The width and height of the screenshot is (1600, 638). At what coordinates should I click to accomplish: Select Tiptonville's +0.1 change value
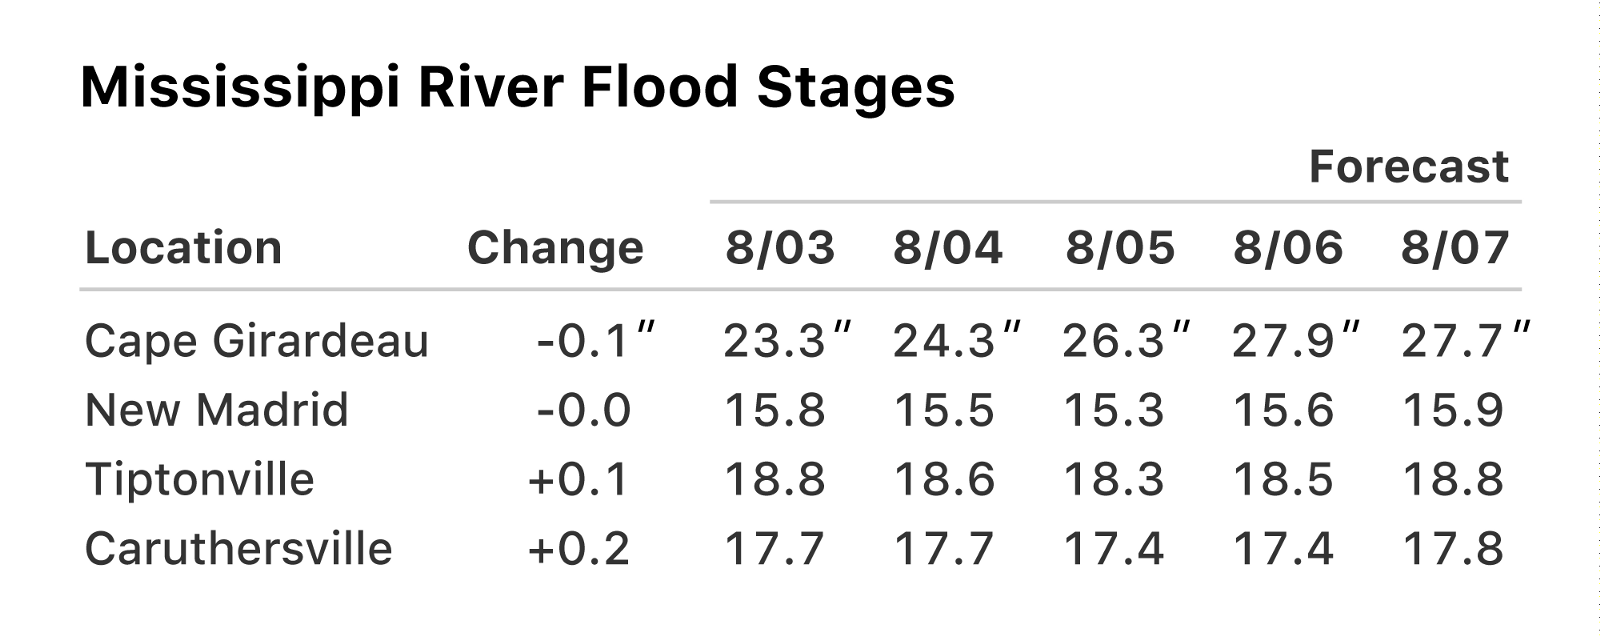[x=580, y=479]
